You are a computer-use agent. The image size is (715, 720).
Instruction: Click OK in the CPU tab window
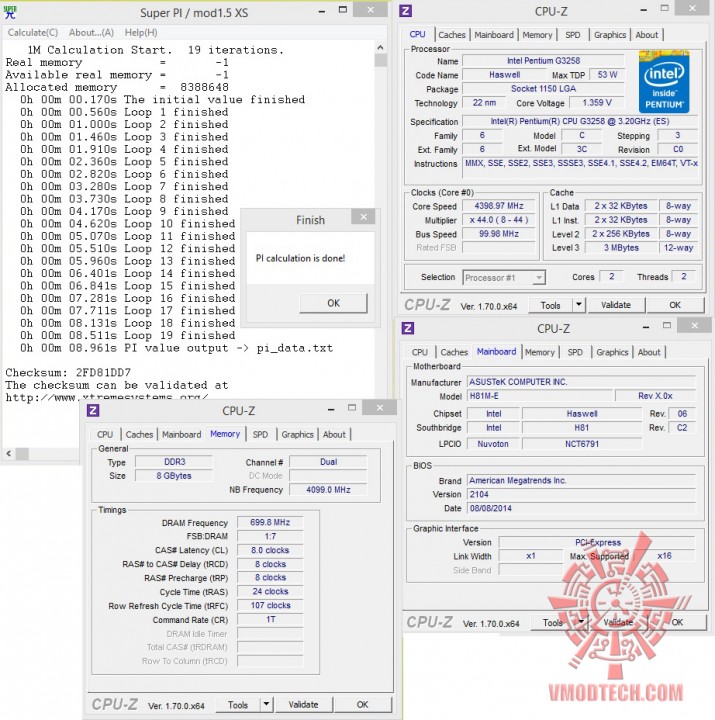pos(675,305)
